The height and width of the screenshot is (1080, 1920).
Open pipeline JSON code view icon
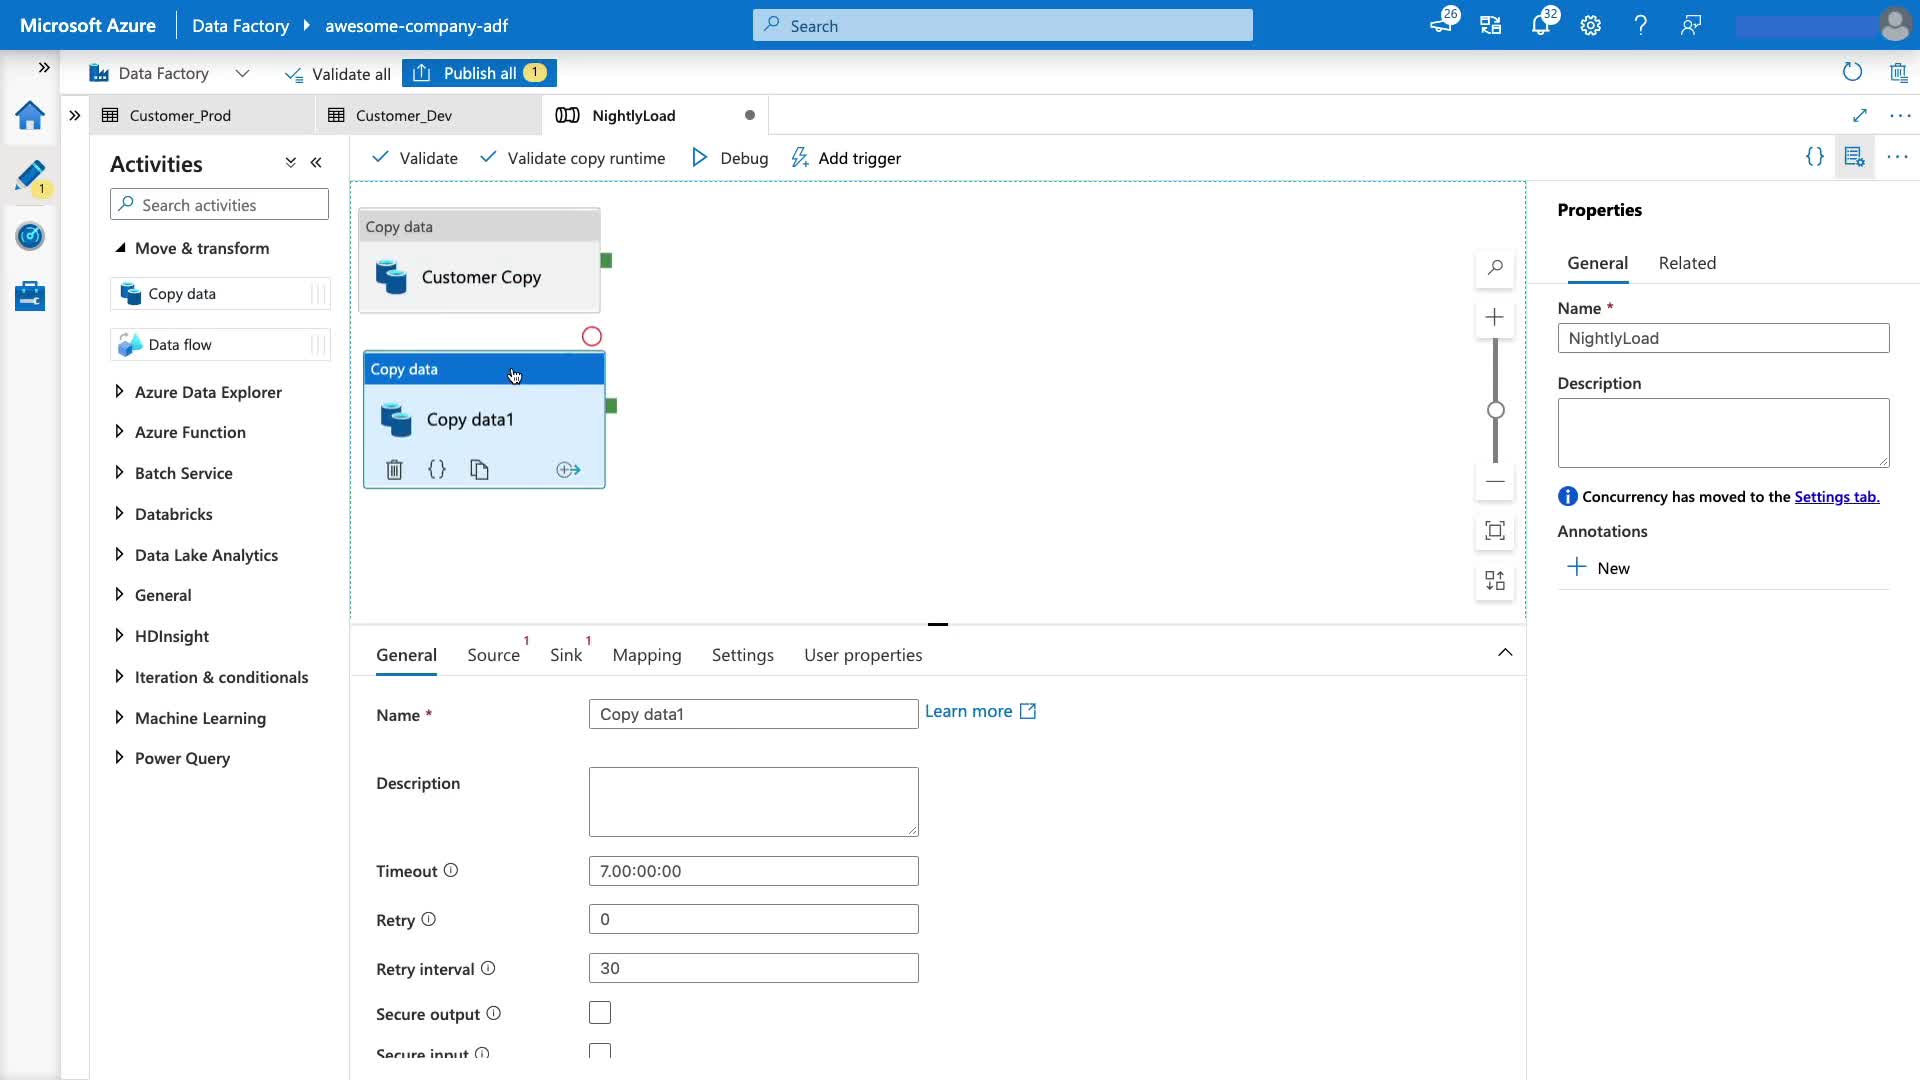click(x=1814, y=157)
